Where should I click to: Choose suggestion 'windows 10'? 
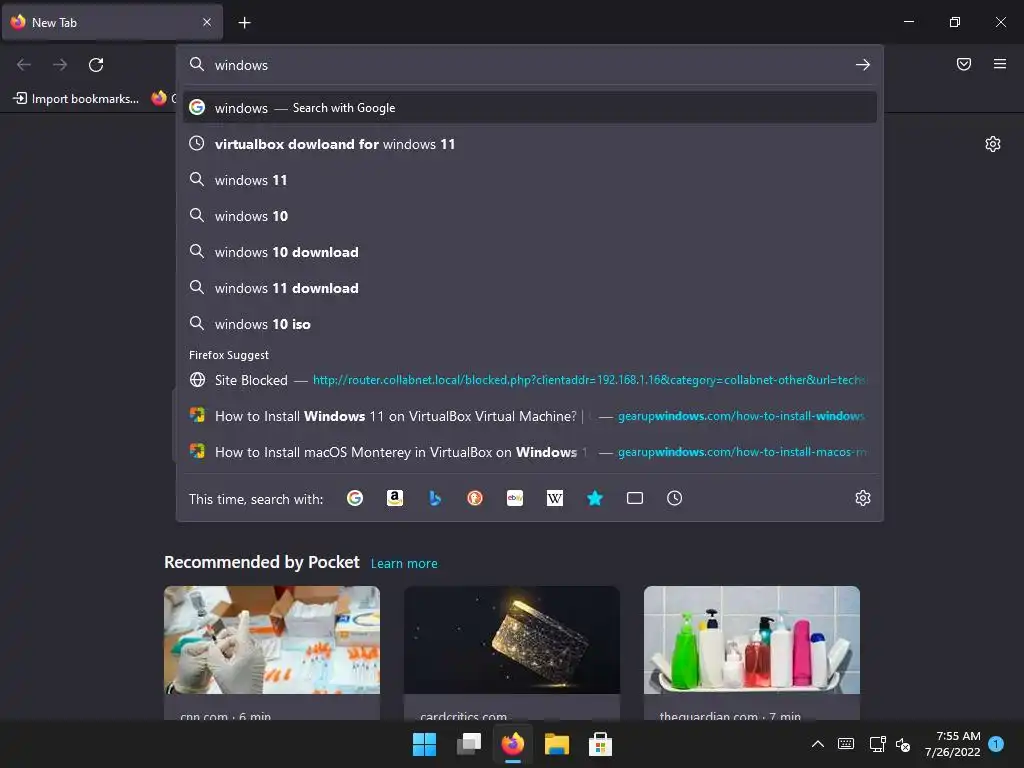[530, 216]
